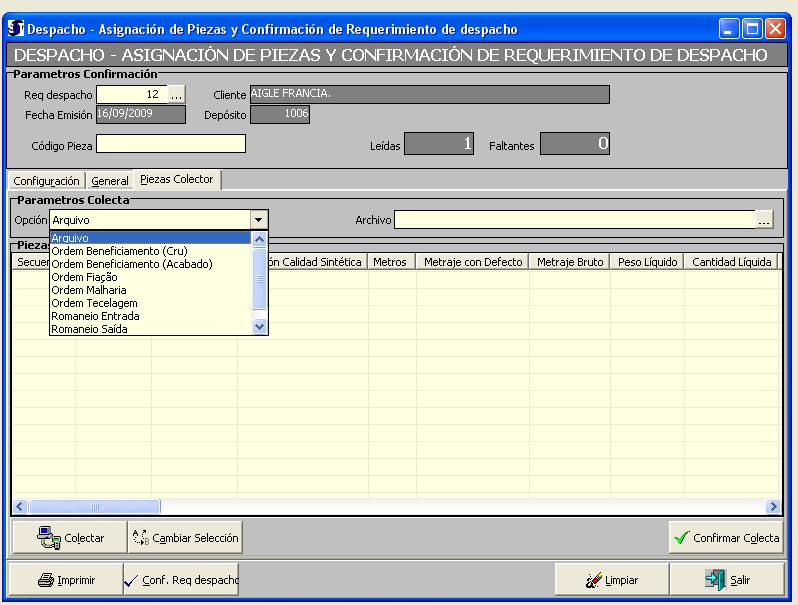
Task: Click the Colectar button with computer icon
Action: (x=70, y=538)
